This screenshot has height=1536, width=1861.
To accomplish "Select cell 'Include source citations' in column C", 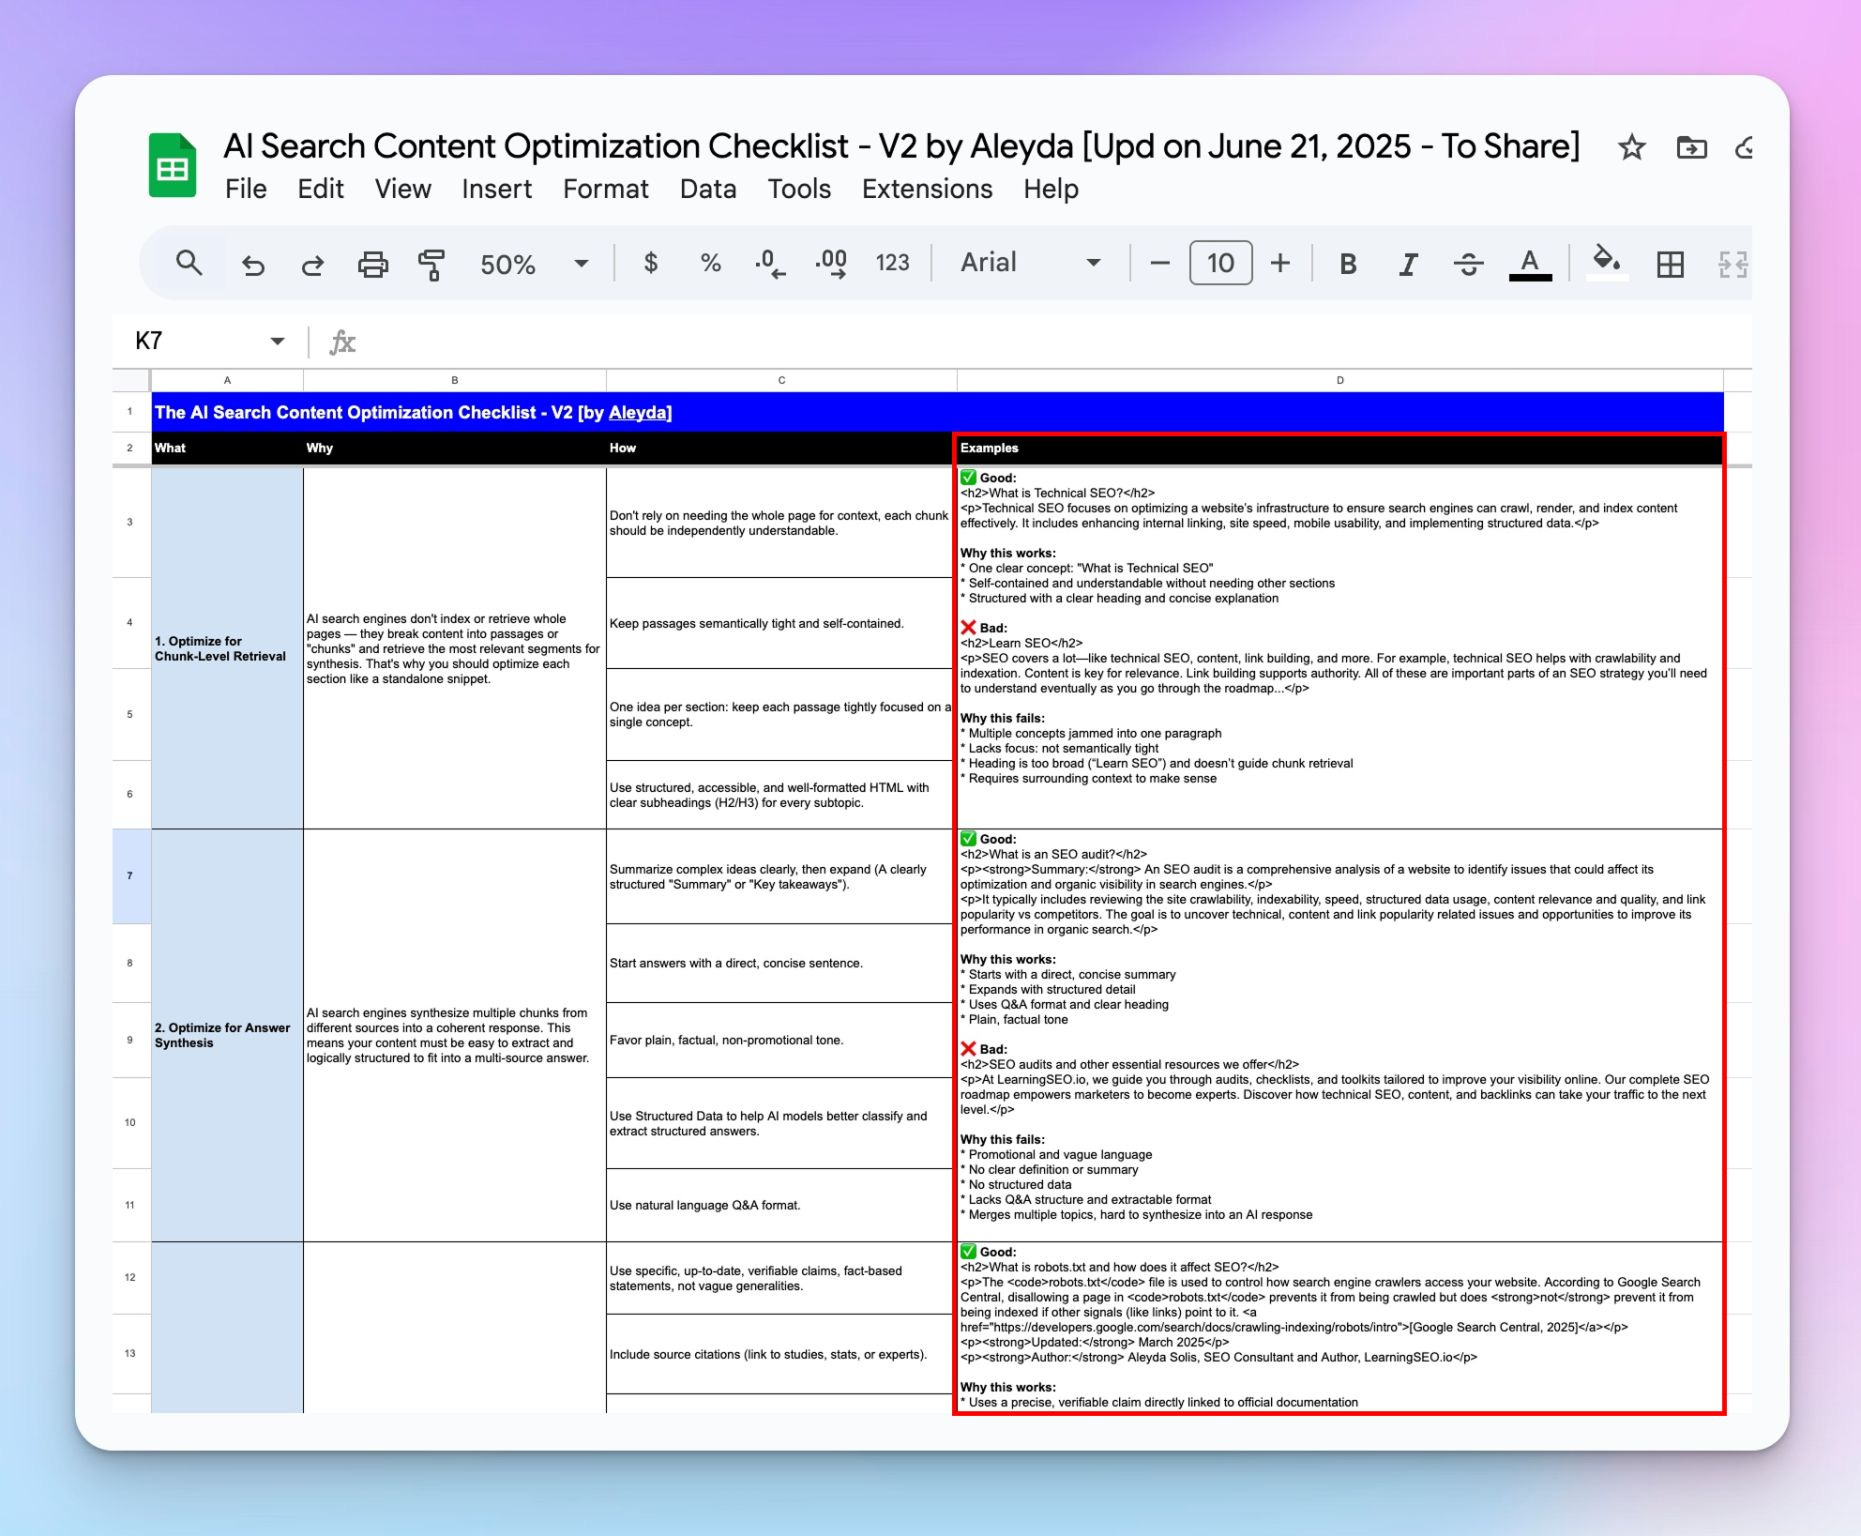I will tap(780, 1354).
